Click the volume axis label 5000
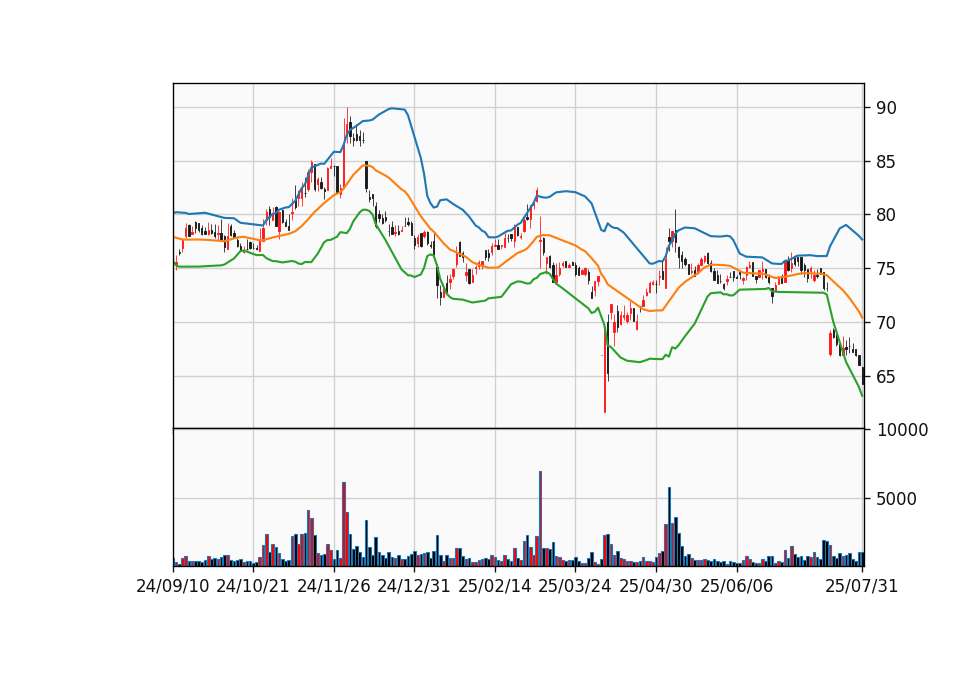 (897, 500)
